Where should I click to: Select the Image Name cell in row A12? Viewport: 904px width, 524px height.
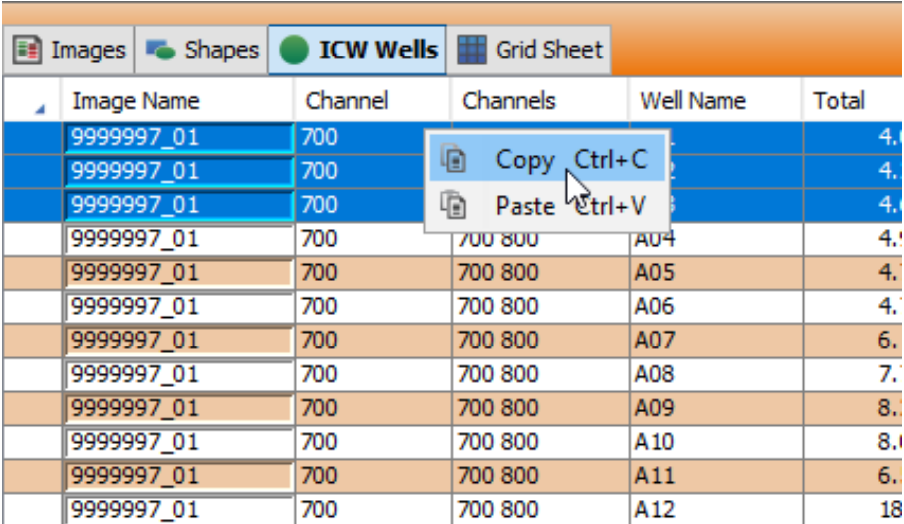179,509
